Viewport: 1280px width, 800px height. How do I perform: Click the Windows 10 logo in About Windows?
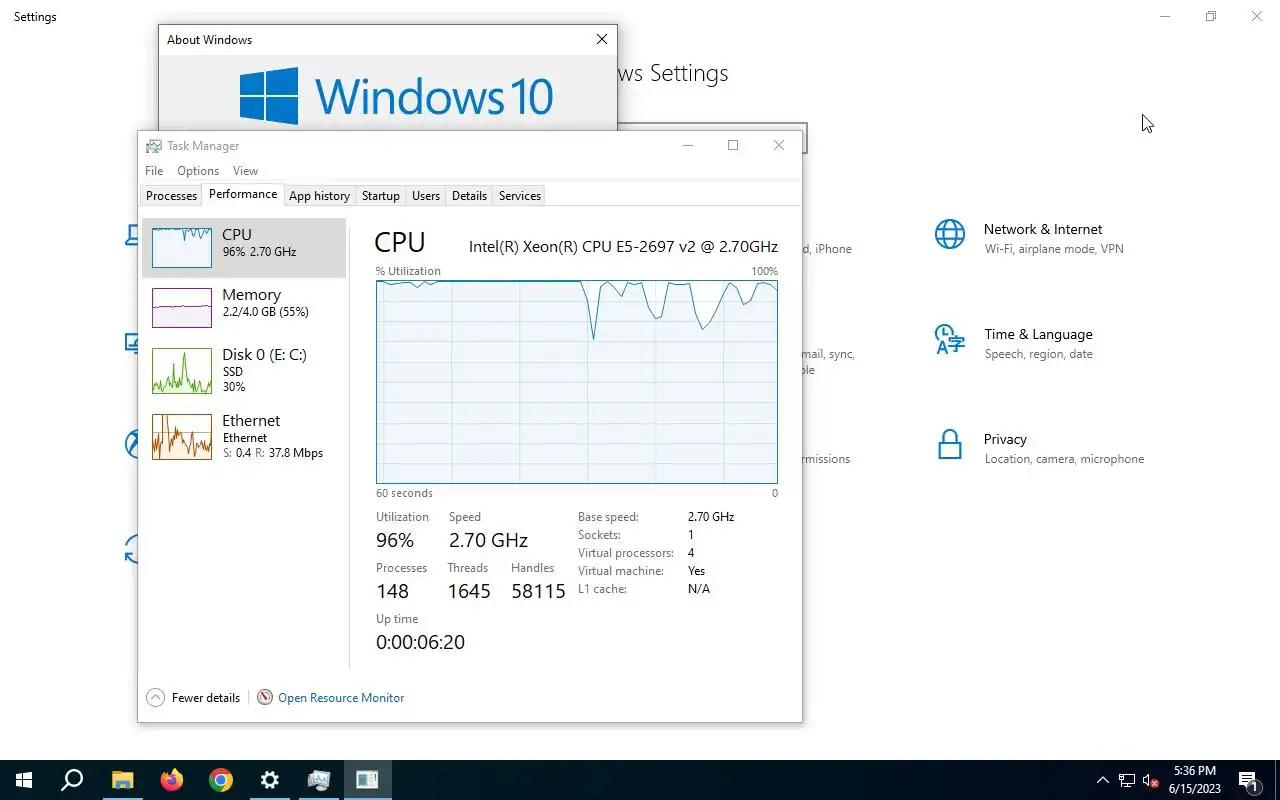[x=396, y=96]
